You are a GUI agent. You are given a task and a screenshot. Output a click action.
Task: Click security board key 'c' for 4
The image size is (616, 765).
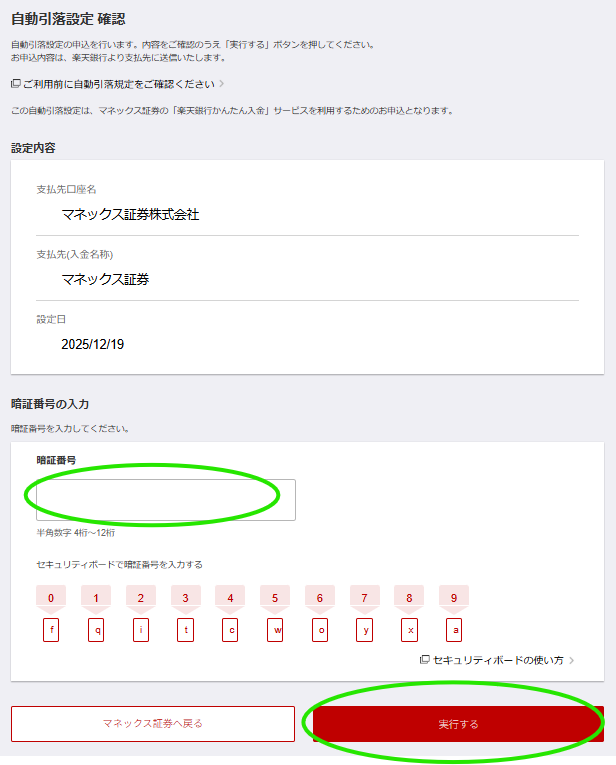230,630
